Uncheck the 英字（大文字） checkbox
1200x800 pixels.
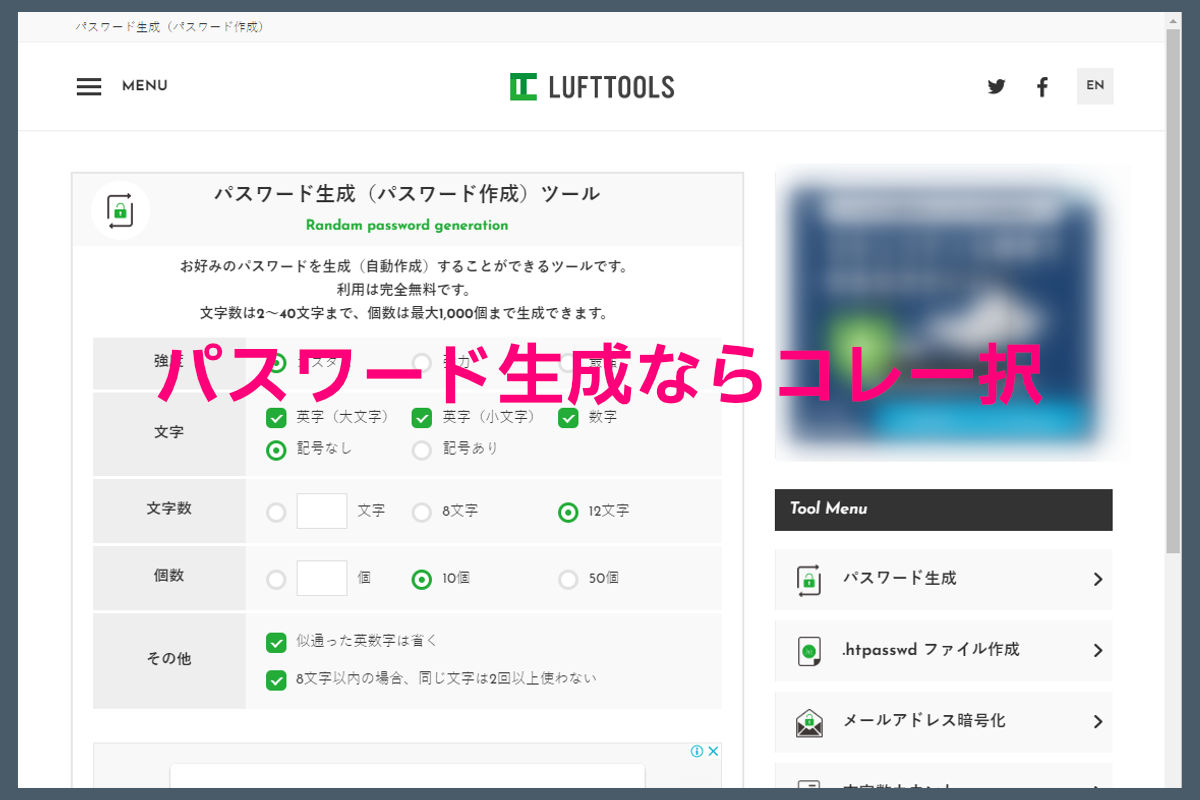click(x=276, y=418)
